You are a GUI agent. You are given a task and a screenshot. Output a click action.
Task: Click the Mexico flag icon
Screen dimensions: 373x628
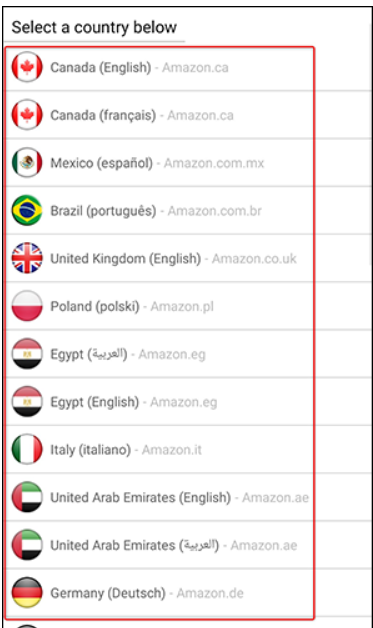[x=27, y=163]
